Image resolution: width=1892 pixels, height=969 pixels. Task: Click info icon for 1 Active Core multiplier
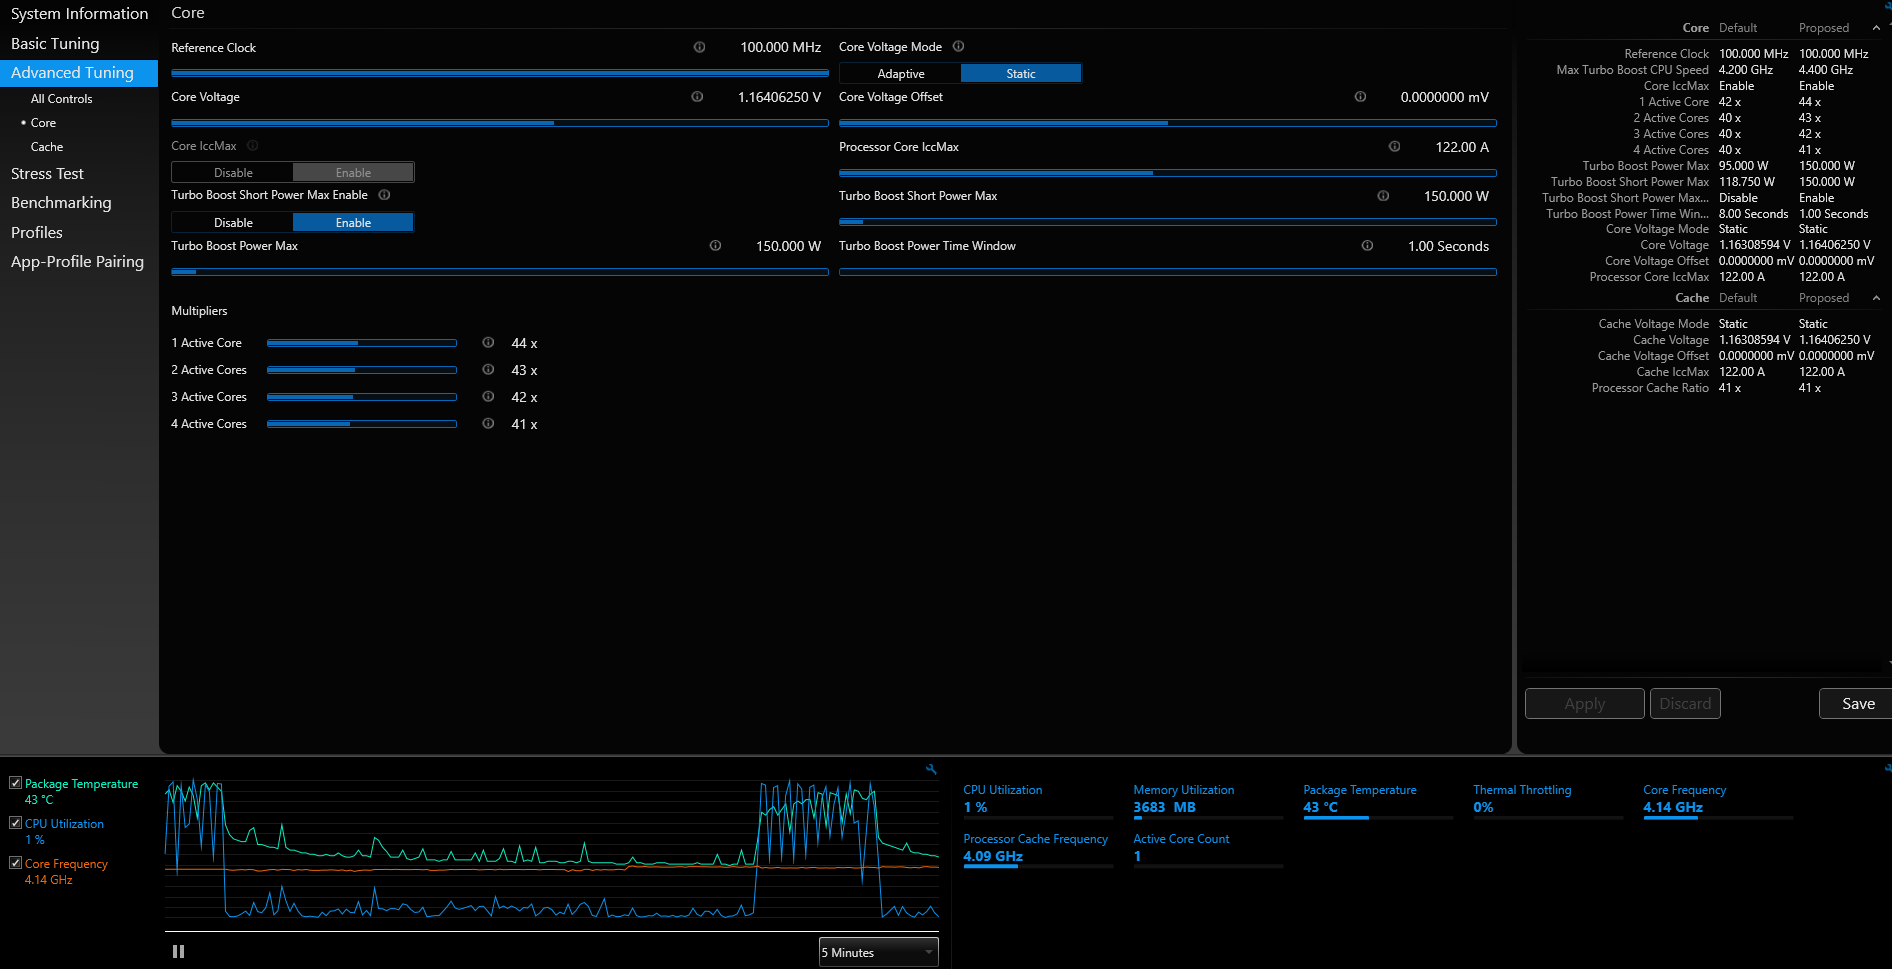(488, 342)
